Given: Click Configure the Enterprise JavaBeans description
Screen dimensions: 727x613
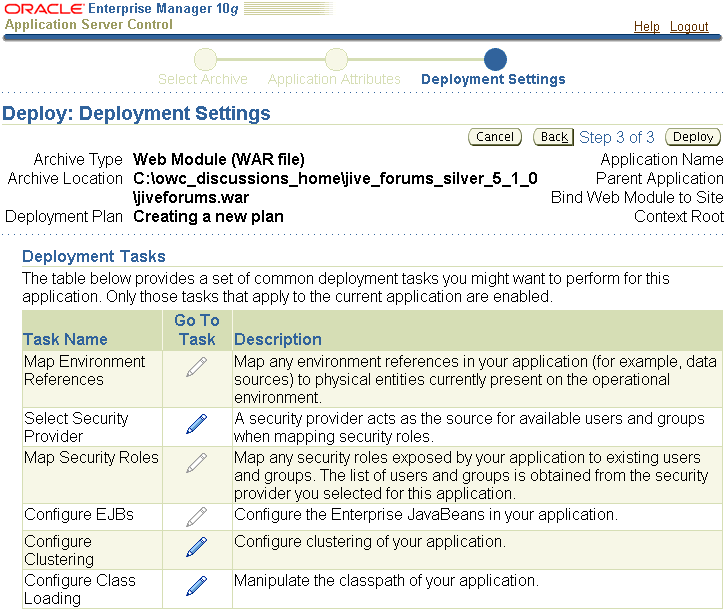Looking at the screenshot, I should coord(426,515).
